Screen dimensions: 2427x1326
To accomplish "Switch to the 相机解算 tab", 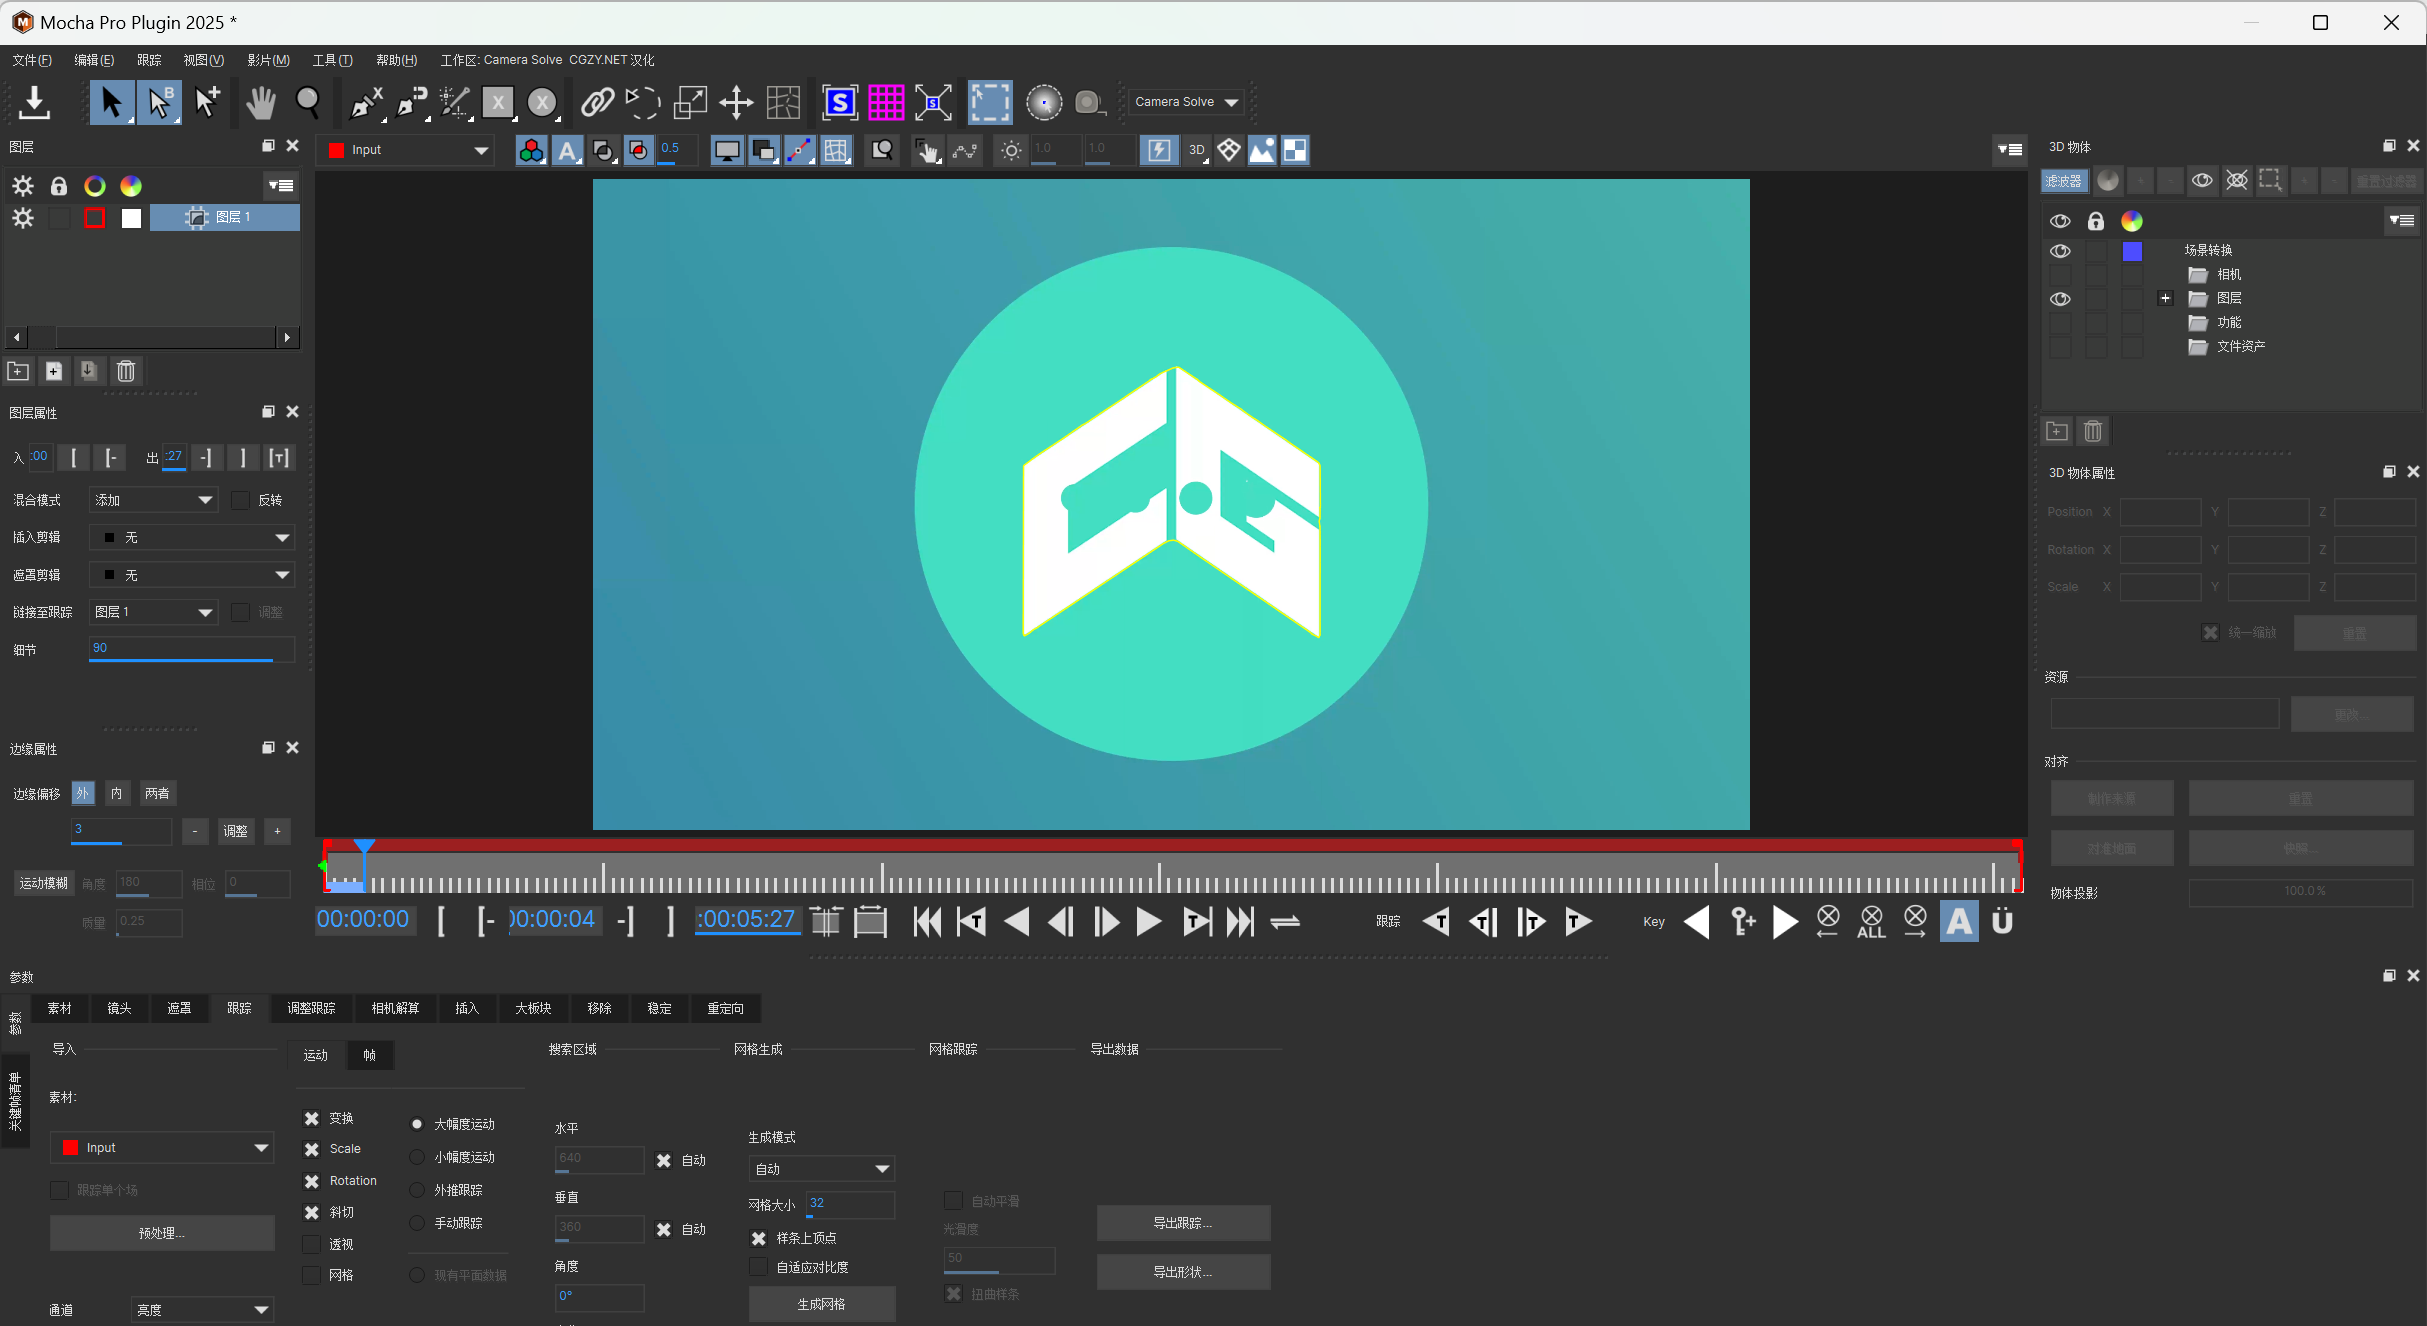I will 395,1008.
